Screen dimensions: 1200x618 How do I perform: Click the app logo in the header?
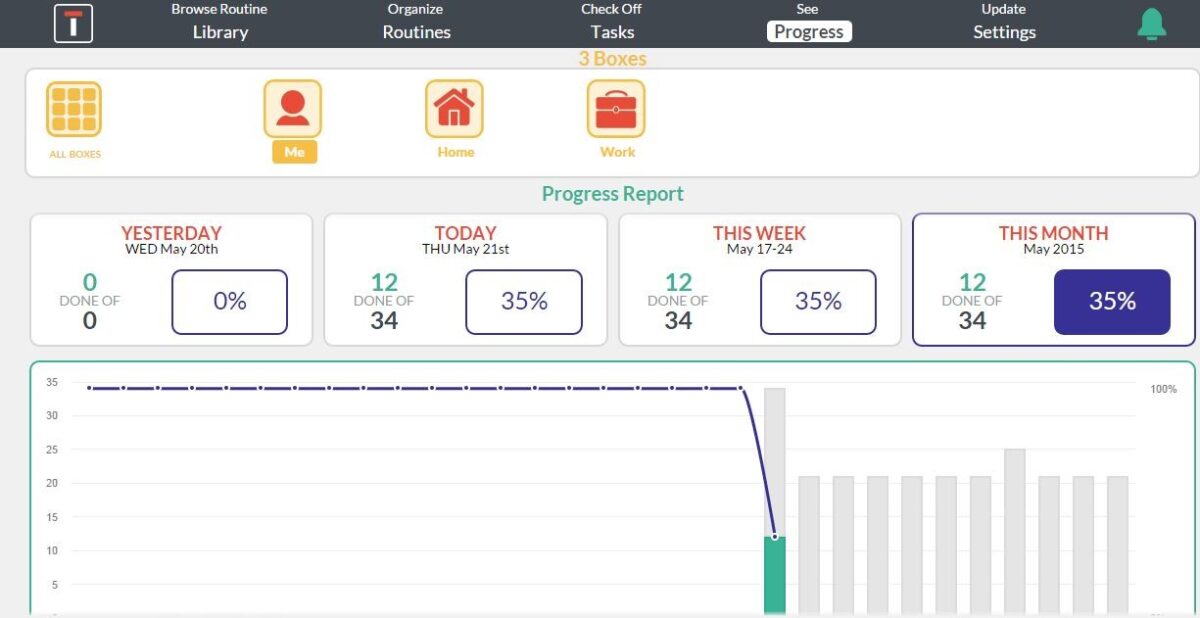point(73,24)
